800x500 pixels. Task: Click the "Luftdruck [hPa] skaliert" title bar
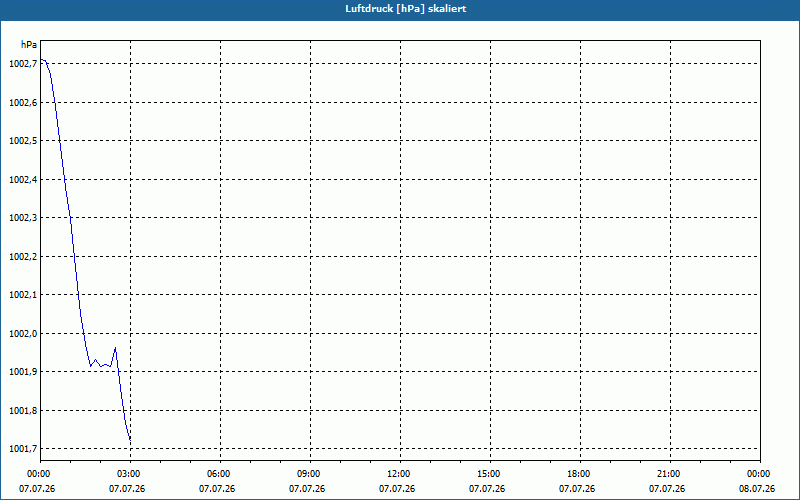pyautogui.click(x=400, y=9)
